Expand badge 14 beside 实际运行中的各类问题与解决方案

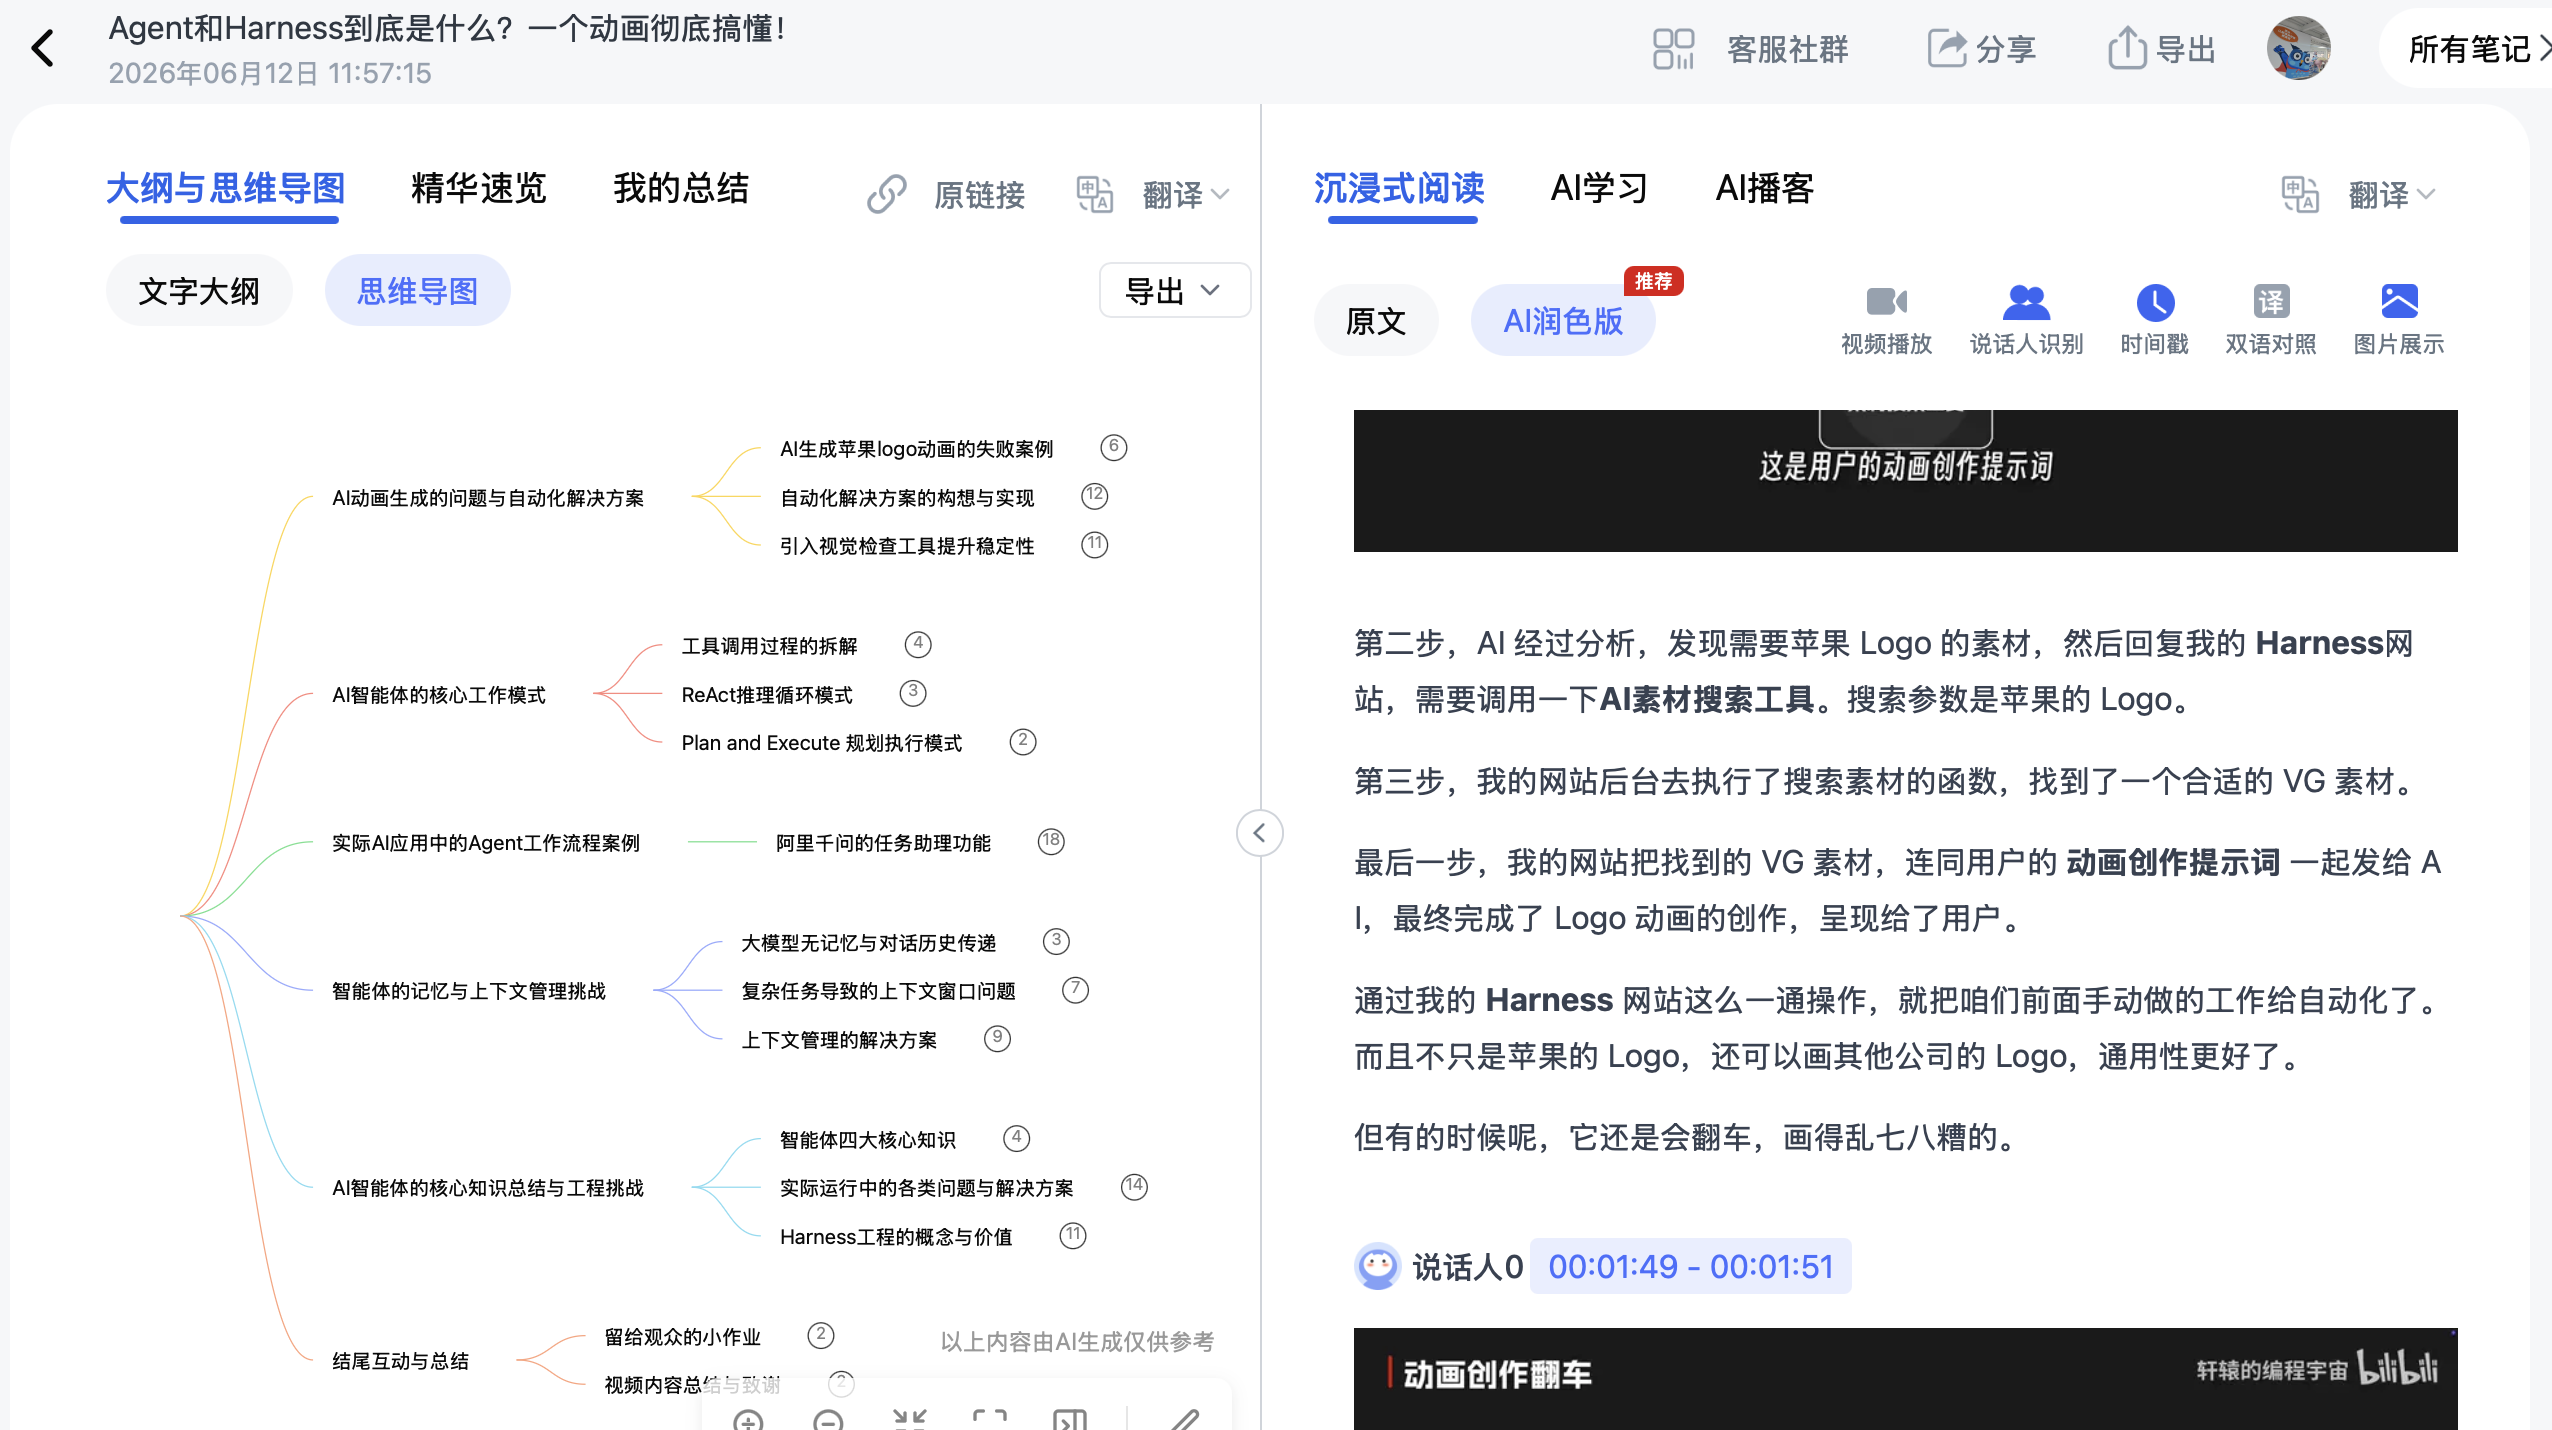point(1134,1186)
